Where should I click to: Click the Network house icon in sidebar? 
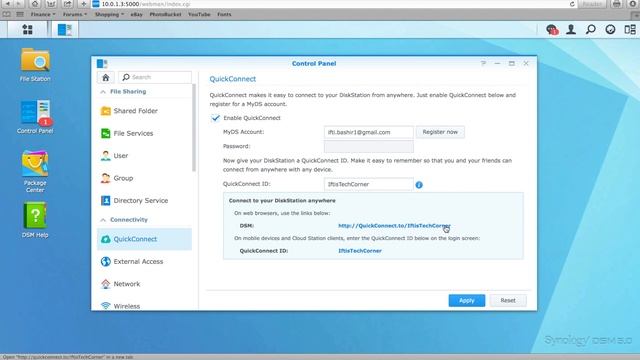[x=105, y=284]
